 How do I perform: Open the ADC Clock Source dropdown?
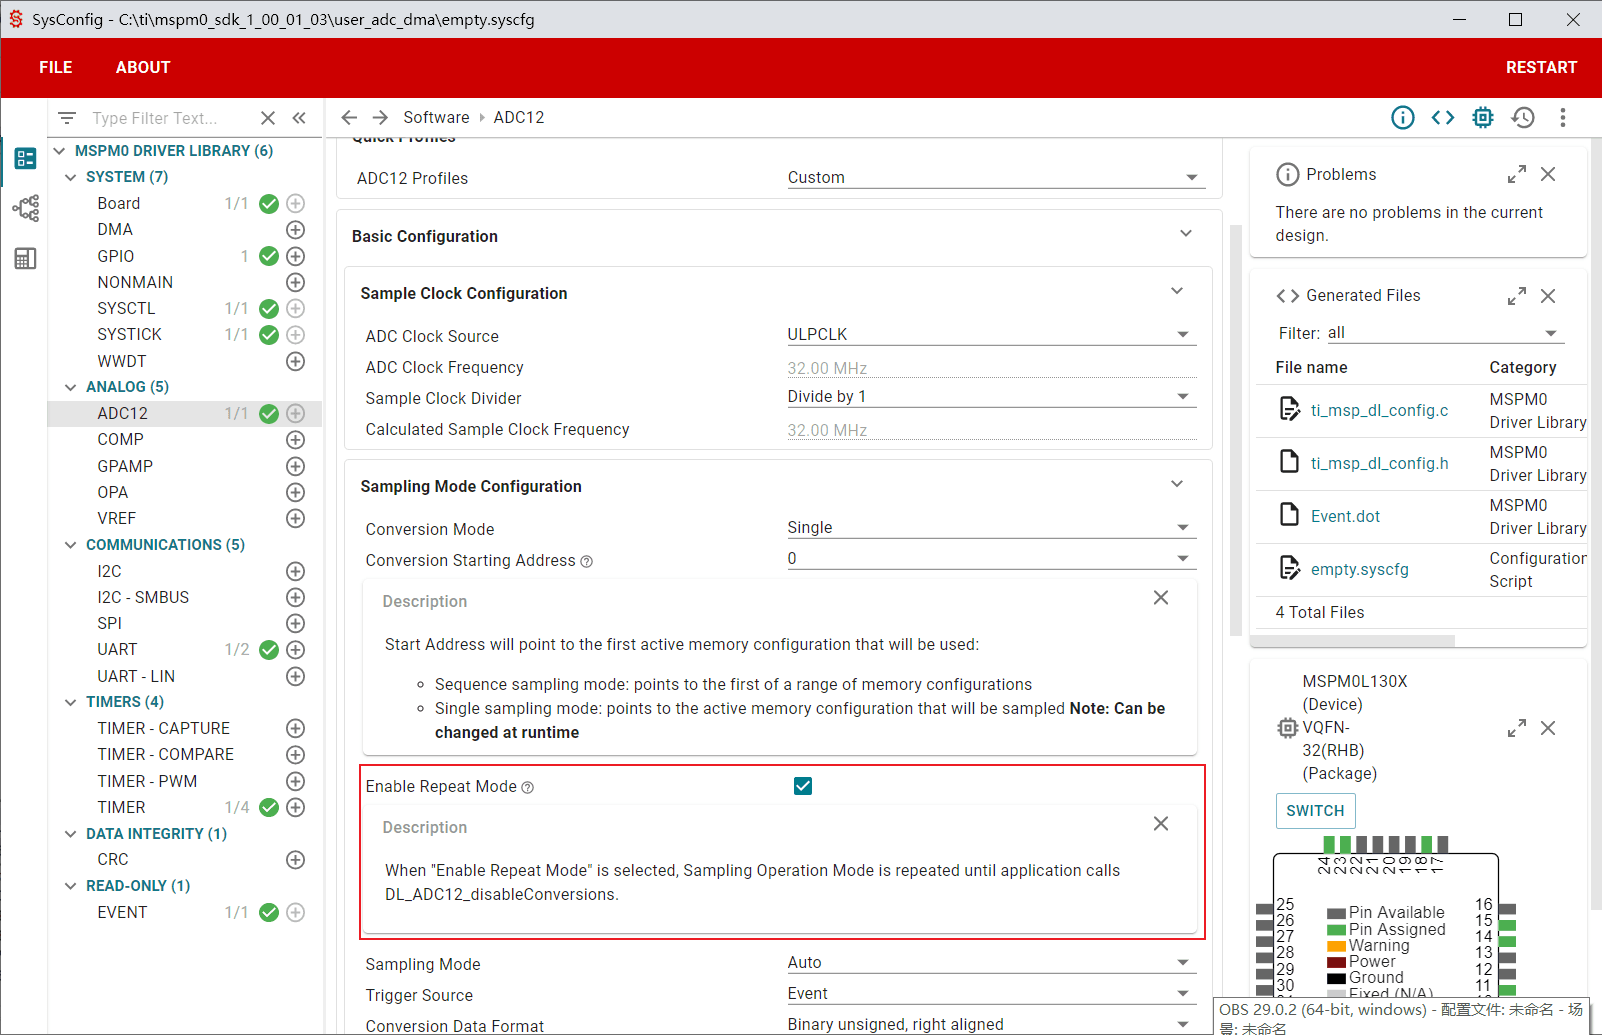pyautogui.click(x=992, y=334)
